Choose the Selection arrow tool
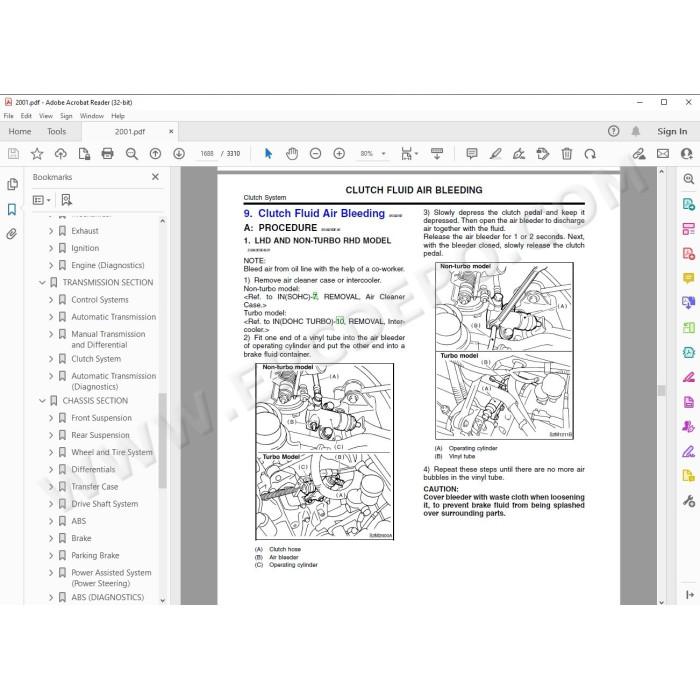 [x=268, y=154]
